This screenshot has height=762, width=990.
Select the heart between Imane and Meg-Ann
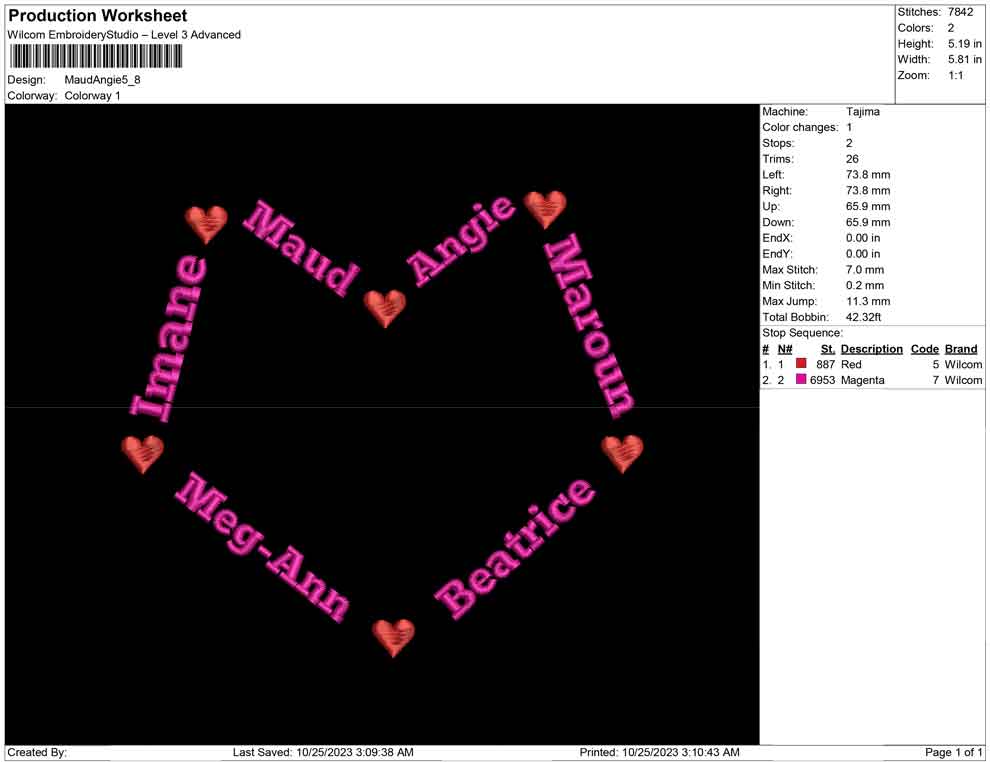pyautogui.click(x=143, y=453)
